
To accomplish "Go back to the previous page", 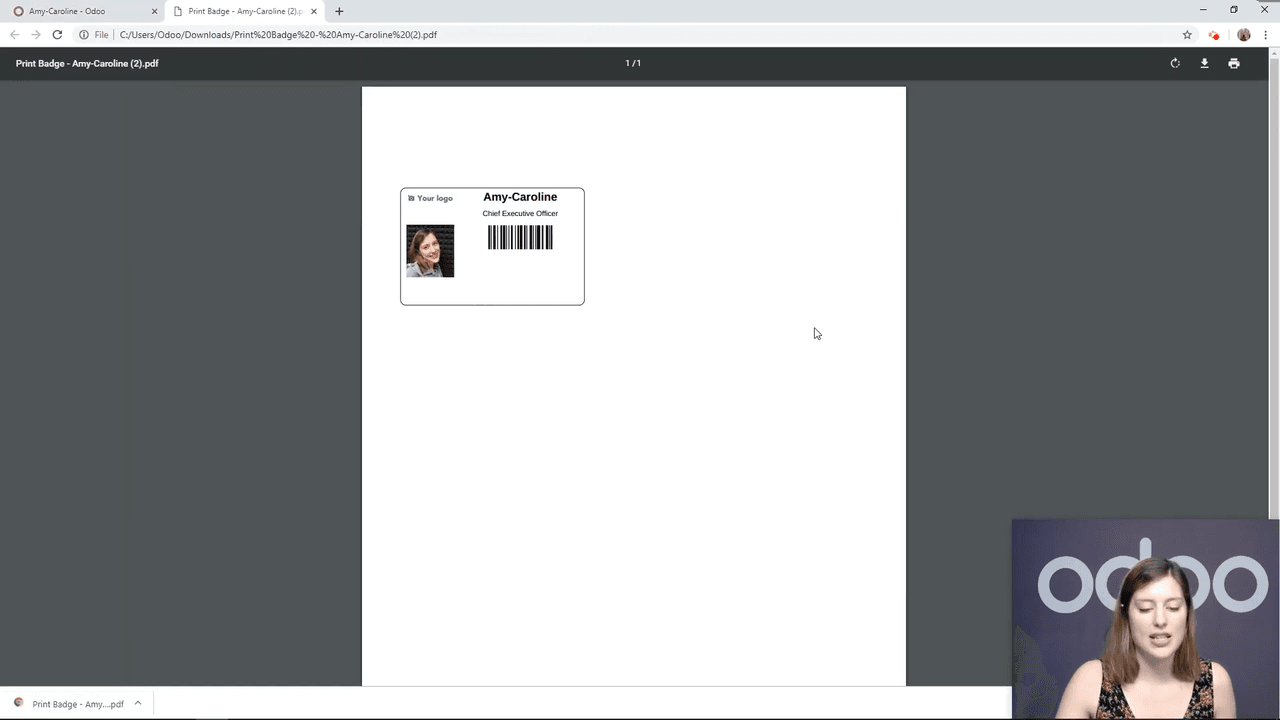I will 14,35.
